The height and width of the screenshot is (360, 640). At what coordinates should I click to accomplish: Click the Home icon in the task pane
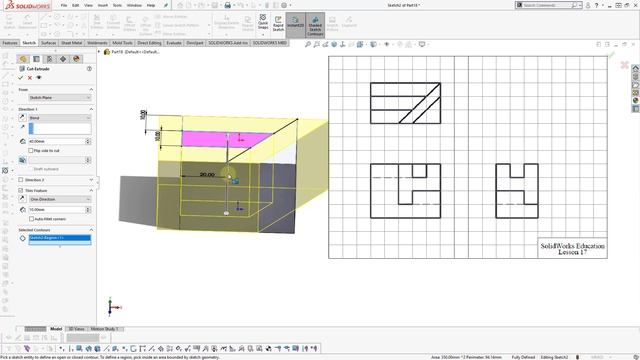click(636, 69)
